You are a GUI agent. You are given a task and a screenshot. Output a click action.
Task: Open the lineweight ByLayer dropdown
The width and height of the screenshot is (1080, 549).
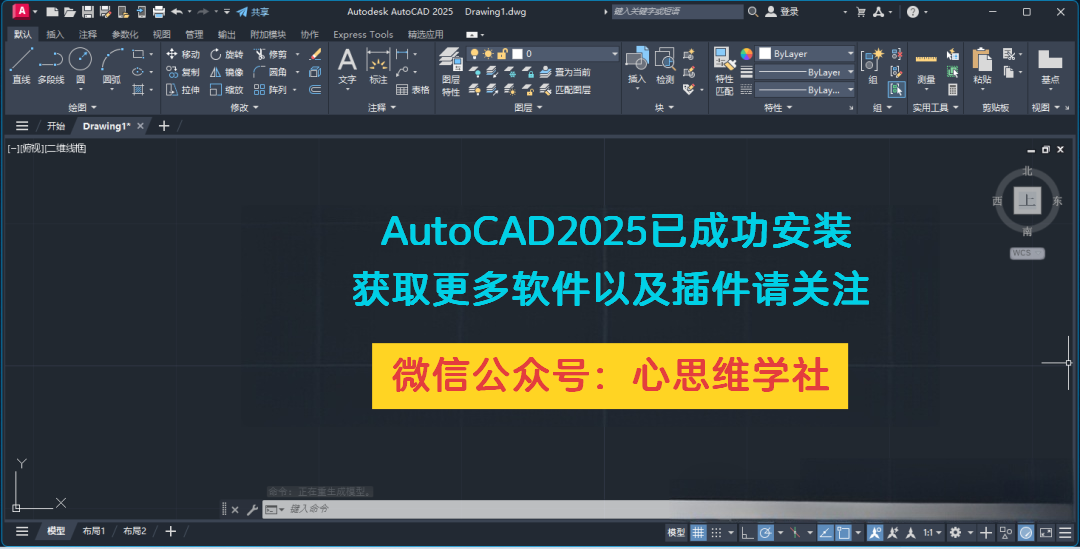point(806,72)
